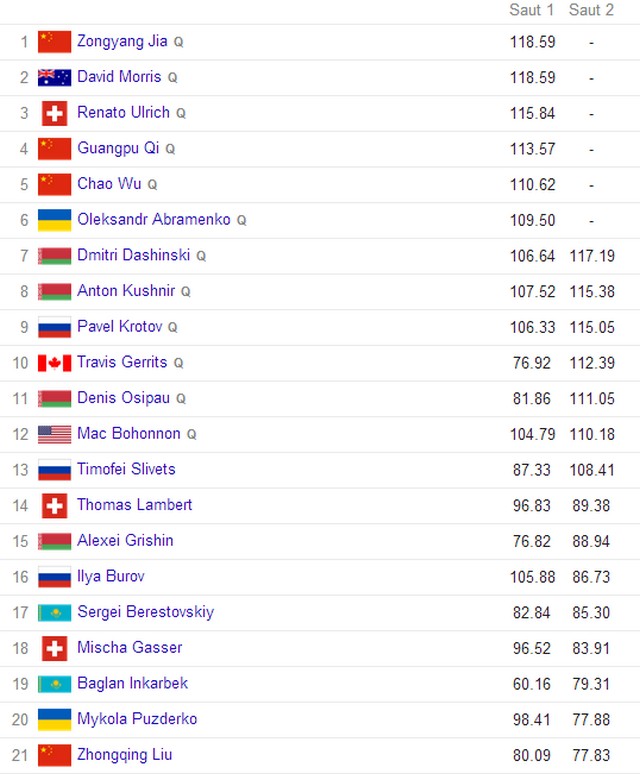Open the Ilya Burov link
This screenshot has height=774, width=640.
tap(111, 576)
